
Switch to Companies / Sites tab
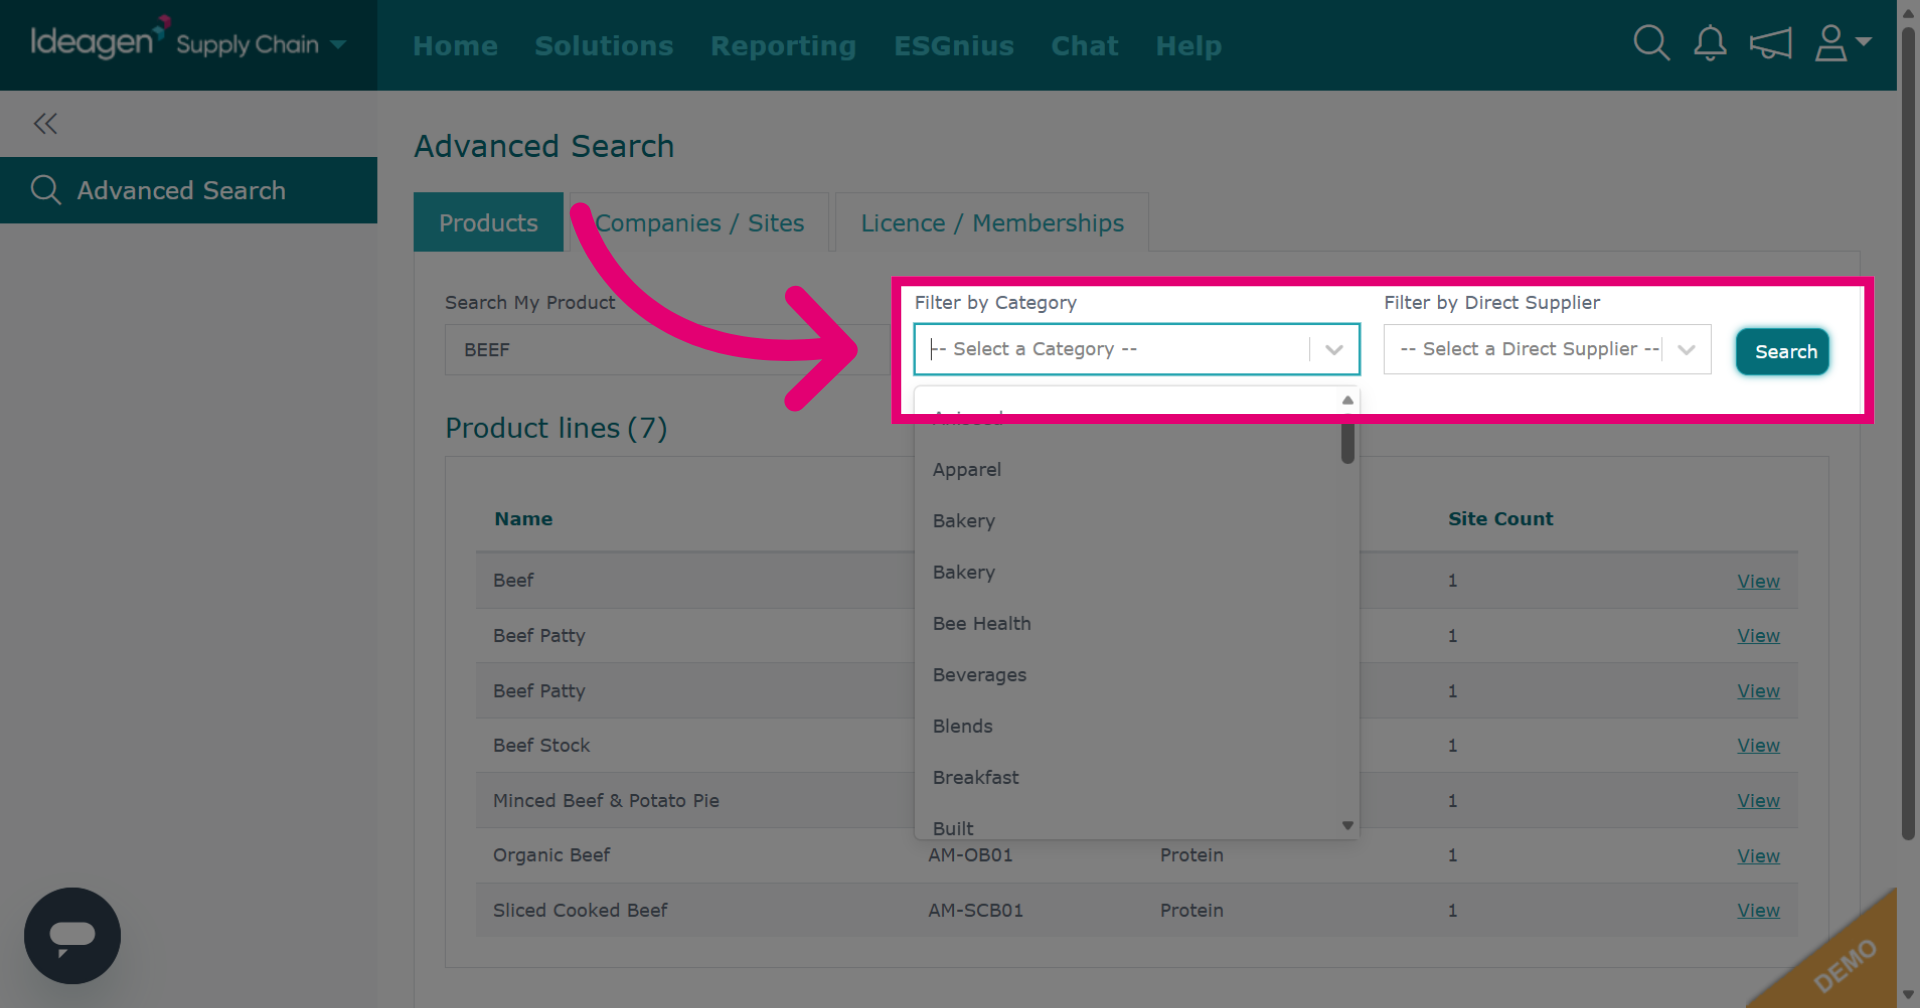700,222
